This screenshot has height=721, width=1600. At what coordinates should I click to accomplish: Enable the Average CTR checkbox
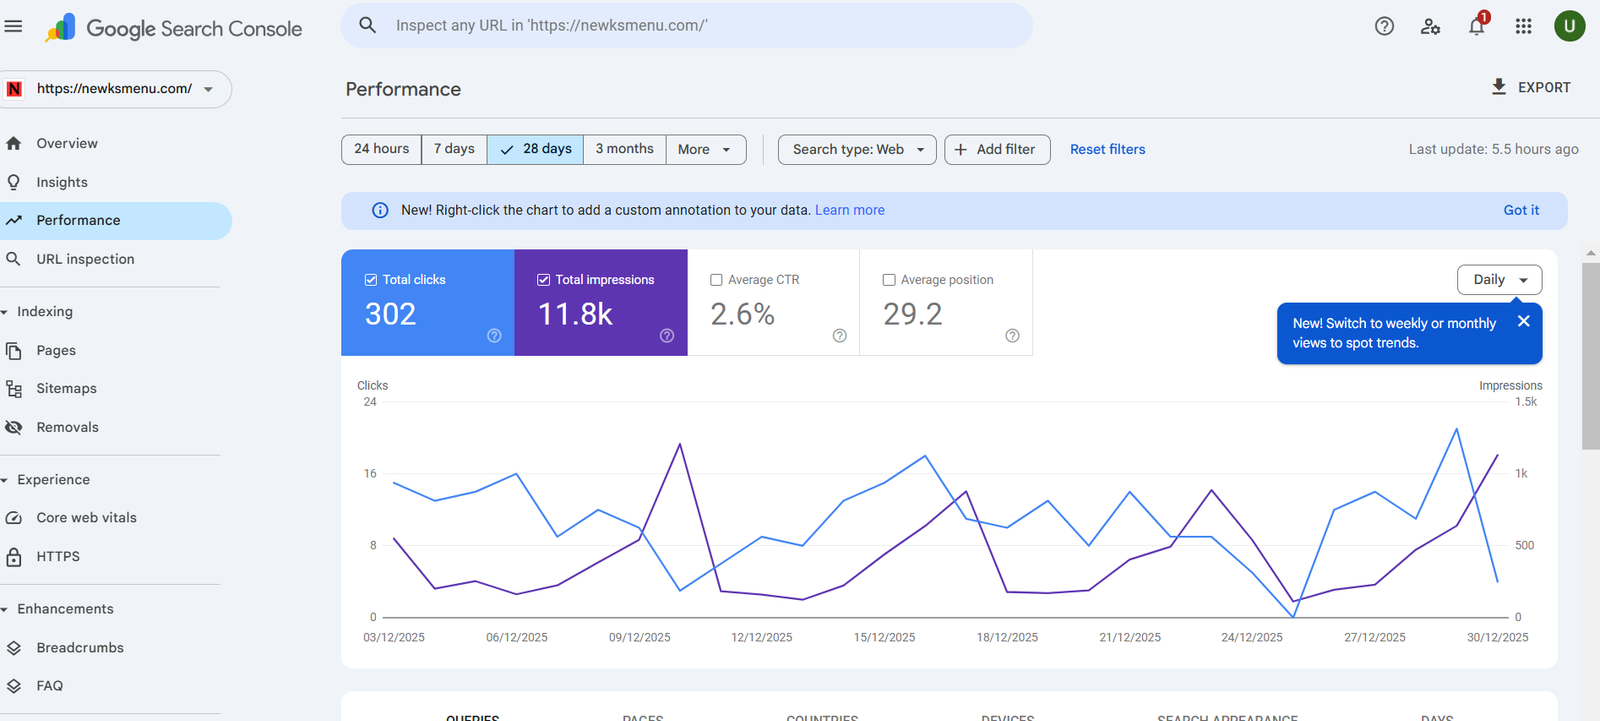click(x=716, y=280)
